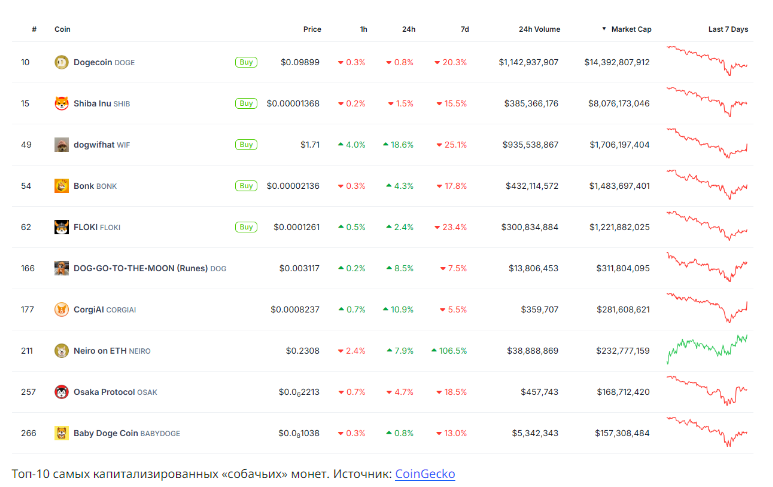This screenshot has height=487, width=773.
Task: Click the Baby Doge Coin logo icon
Action: click(x=61, y=433)
